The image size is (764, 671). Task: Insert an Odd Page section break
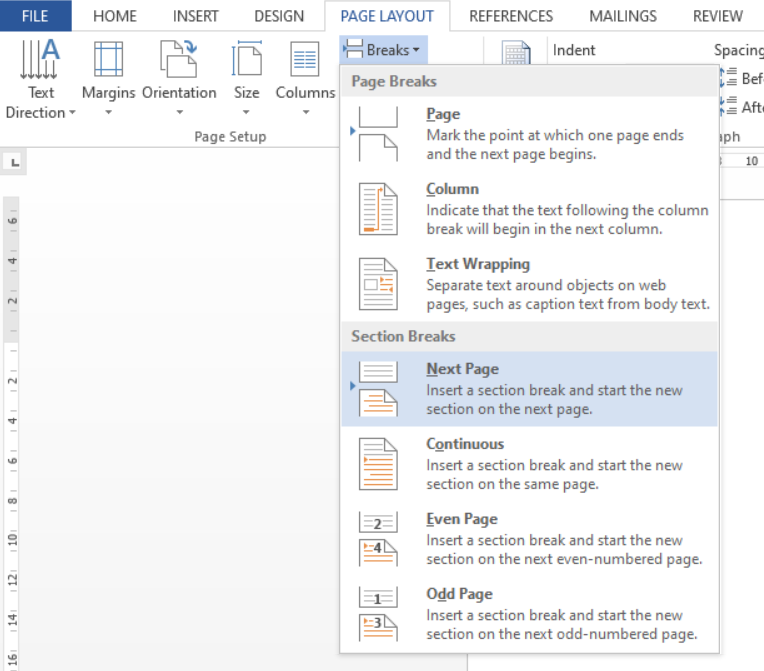529,614
